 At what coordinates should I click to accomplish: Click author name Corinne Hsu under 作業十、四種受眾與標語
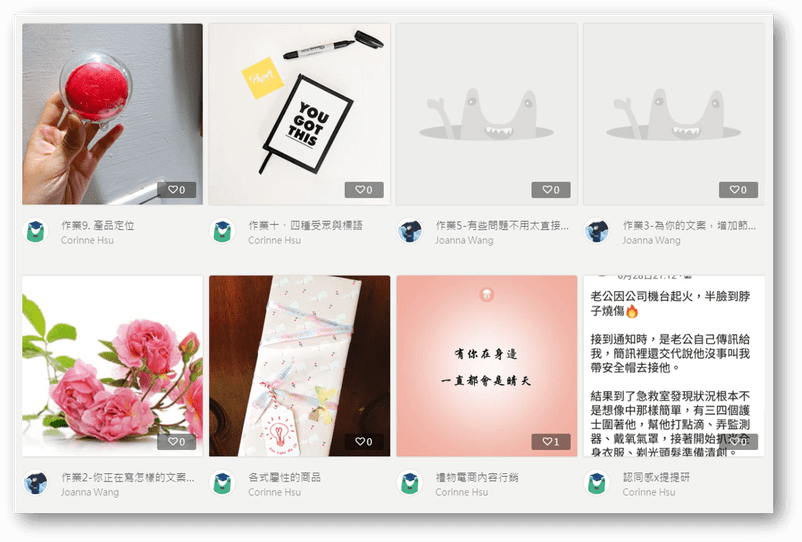(x=274, y=240)
